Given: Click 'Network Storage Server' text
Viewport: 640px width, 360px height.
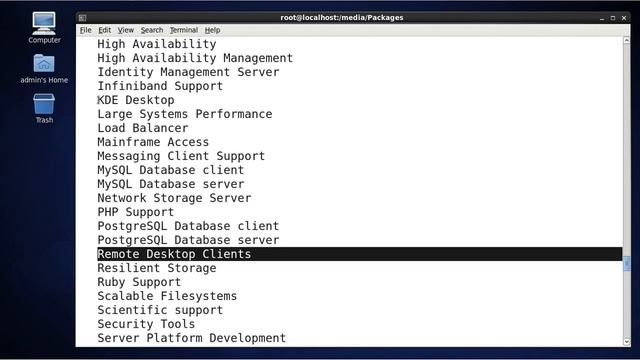Looking at the screenshot, I should click(174, 198).
